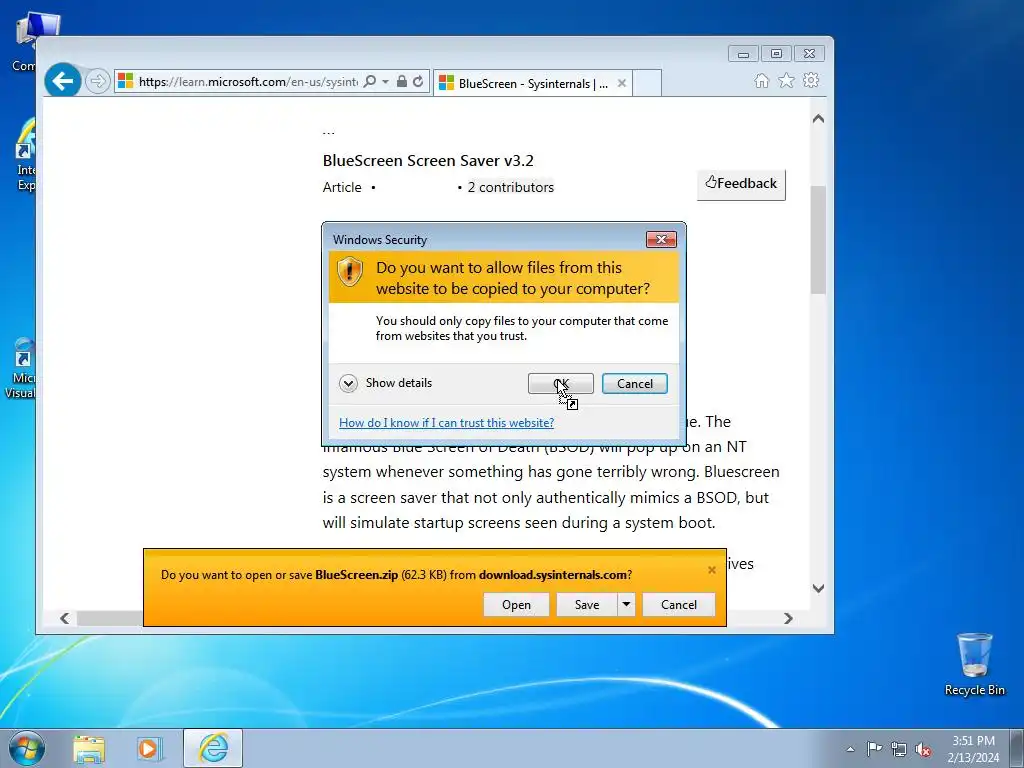Click the search magnifier in address bar
The height and width of the screenshot is (768, 1024).
[370, 81]
